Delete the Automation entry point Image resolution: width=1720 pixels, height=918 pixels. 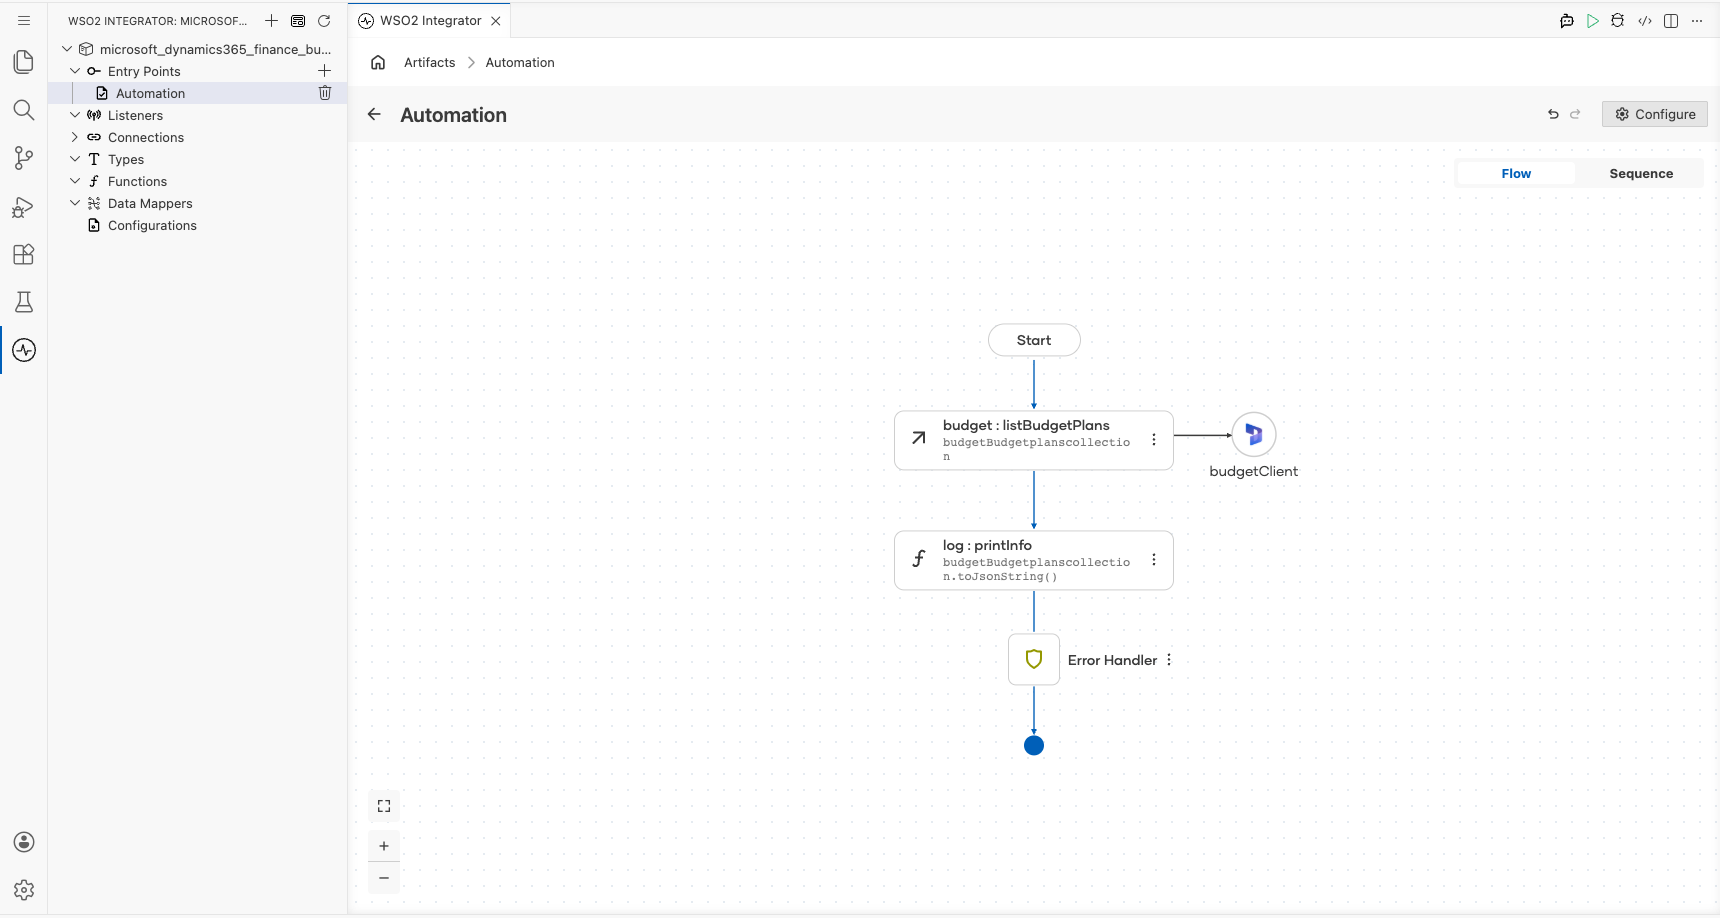325,93
